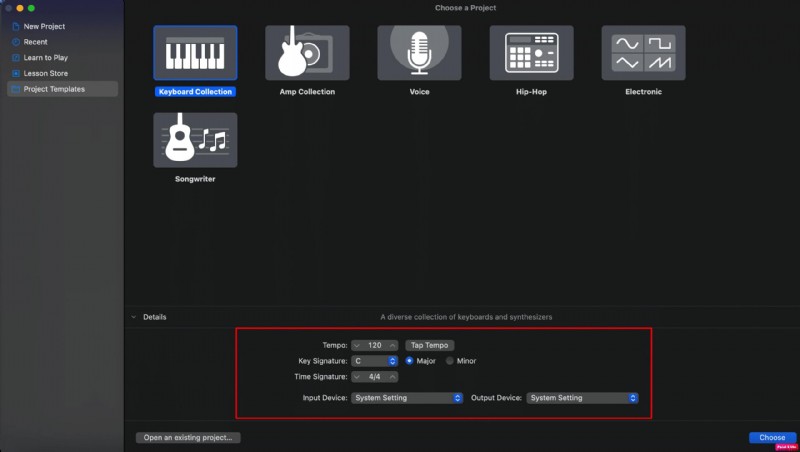Click the Project Templates folder icon

(16, 89)
